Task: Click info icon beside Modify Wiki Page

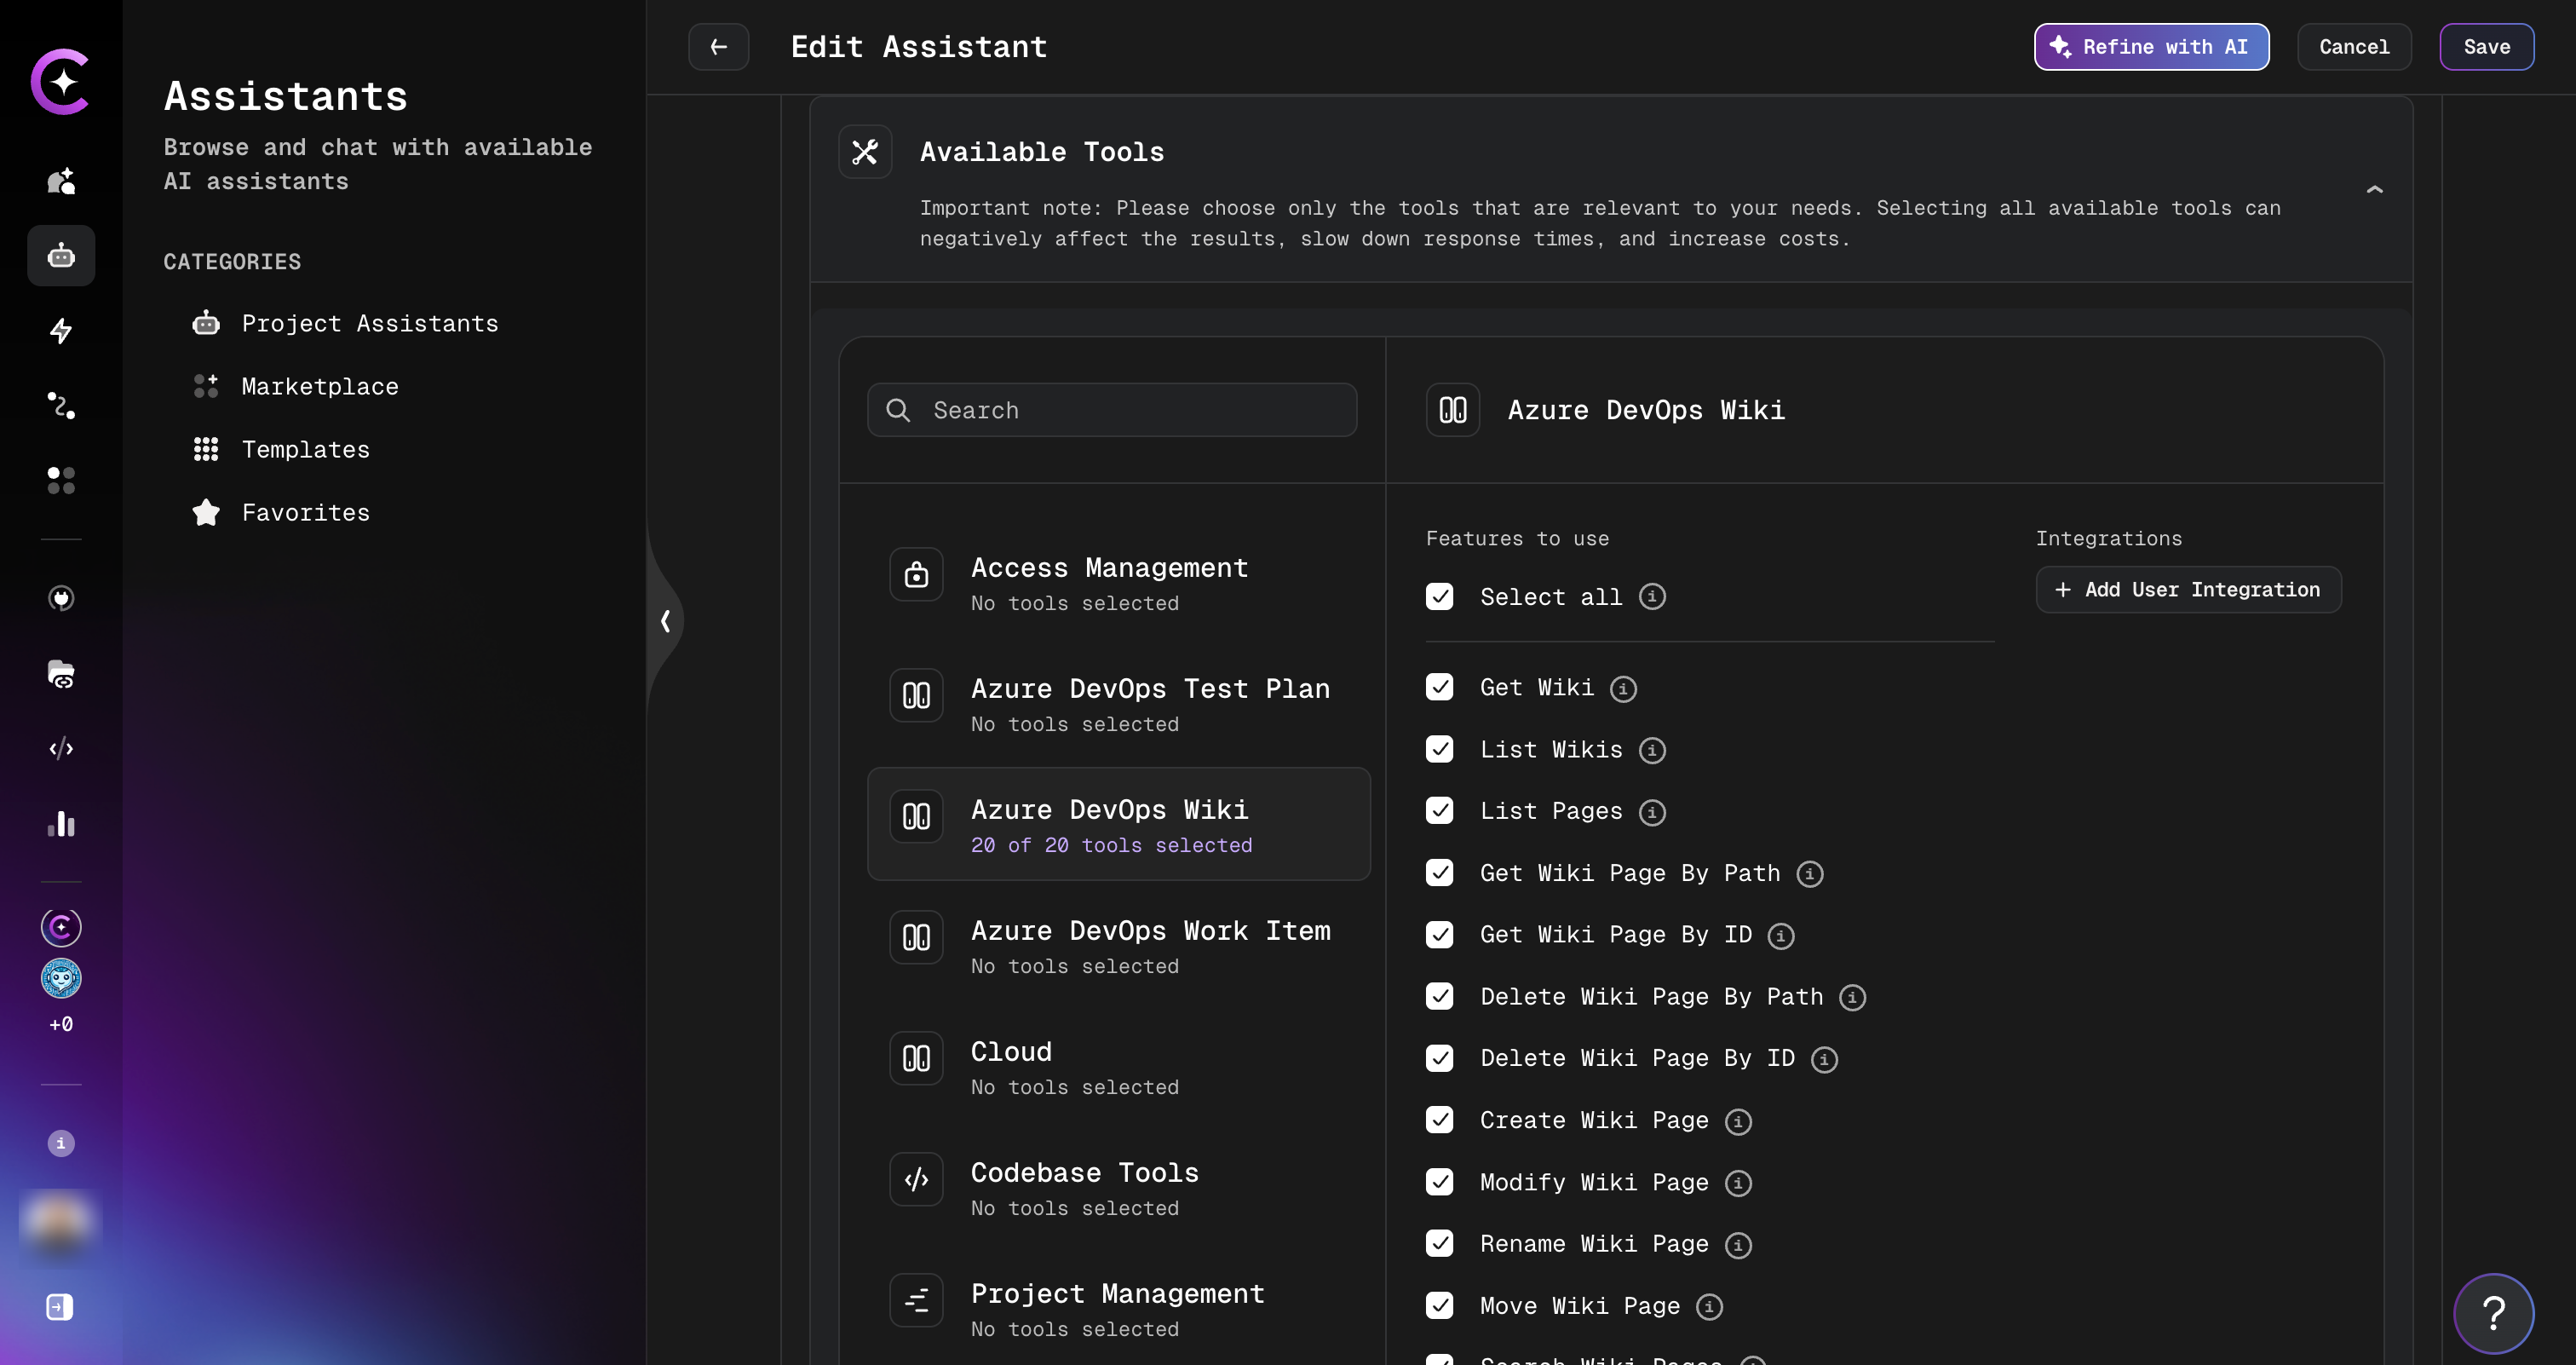Action: point(1738,1183)
